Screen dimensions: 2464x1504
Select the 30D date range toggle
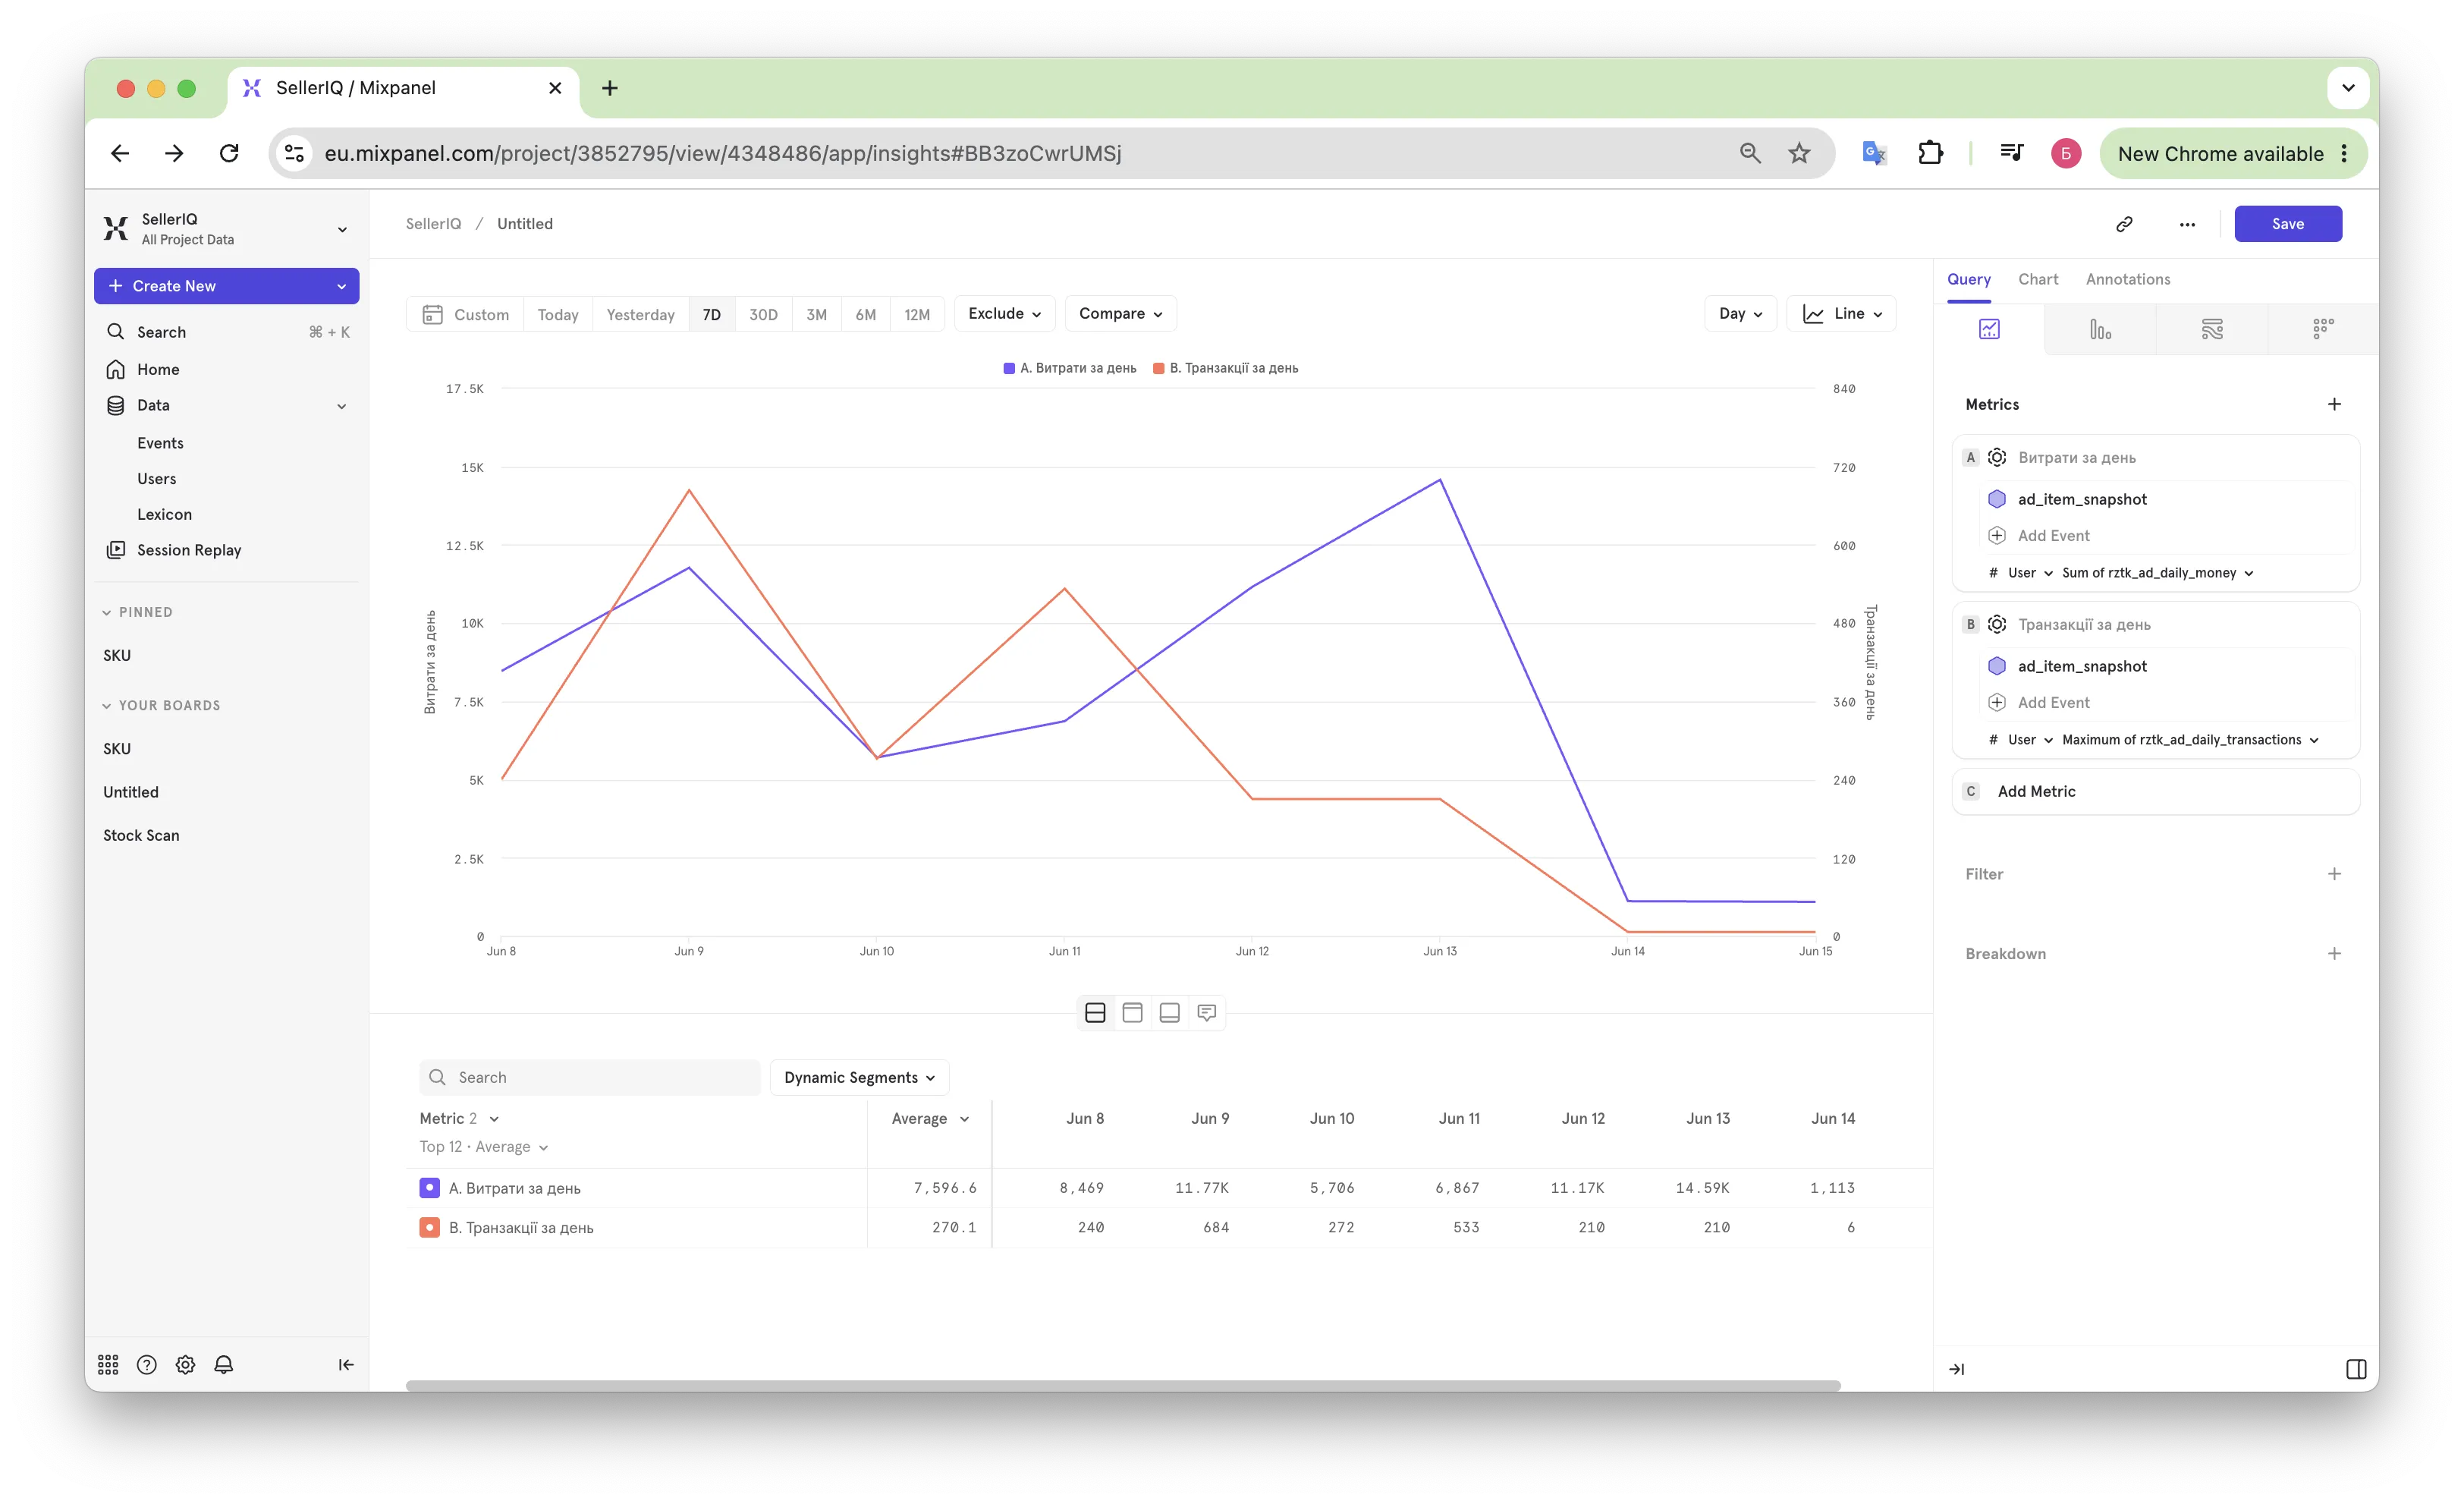click(x=763, y=314)
